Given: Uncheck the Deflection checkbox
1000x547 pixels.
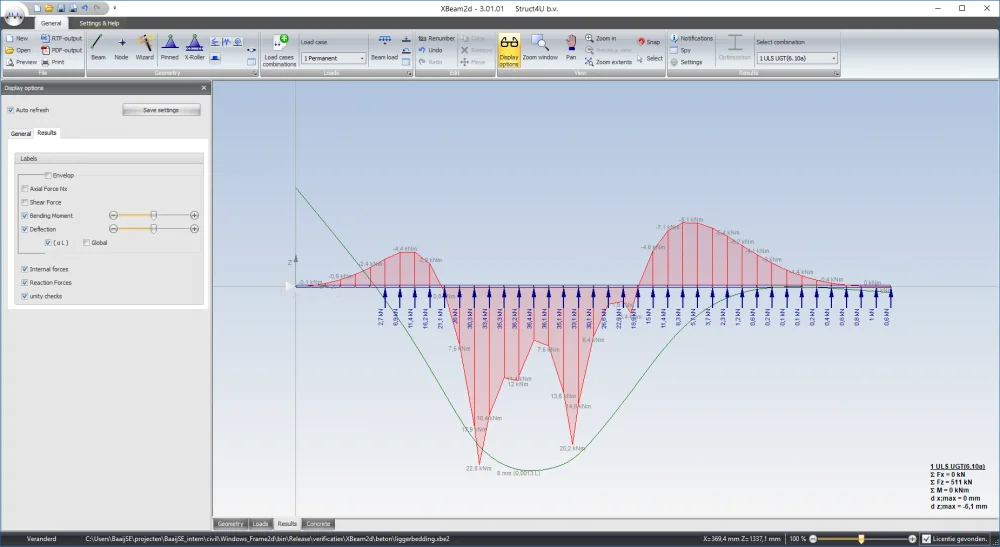Looking at the screenshot, I should [25, 229].
